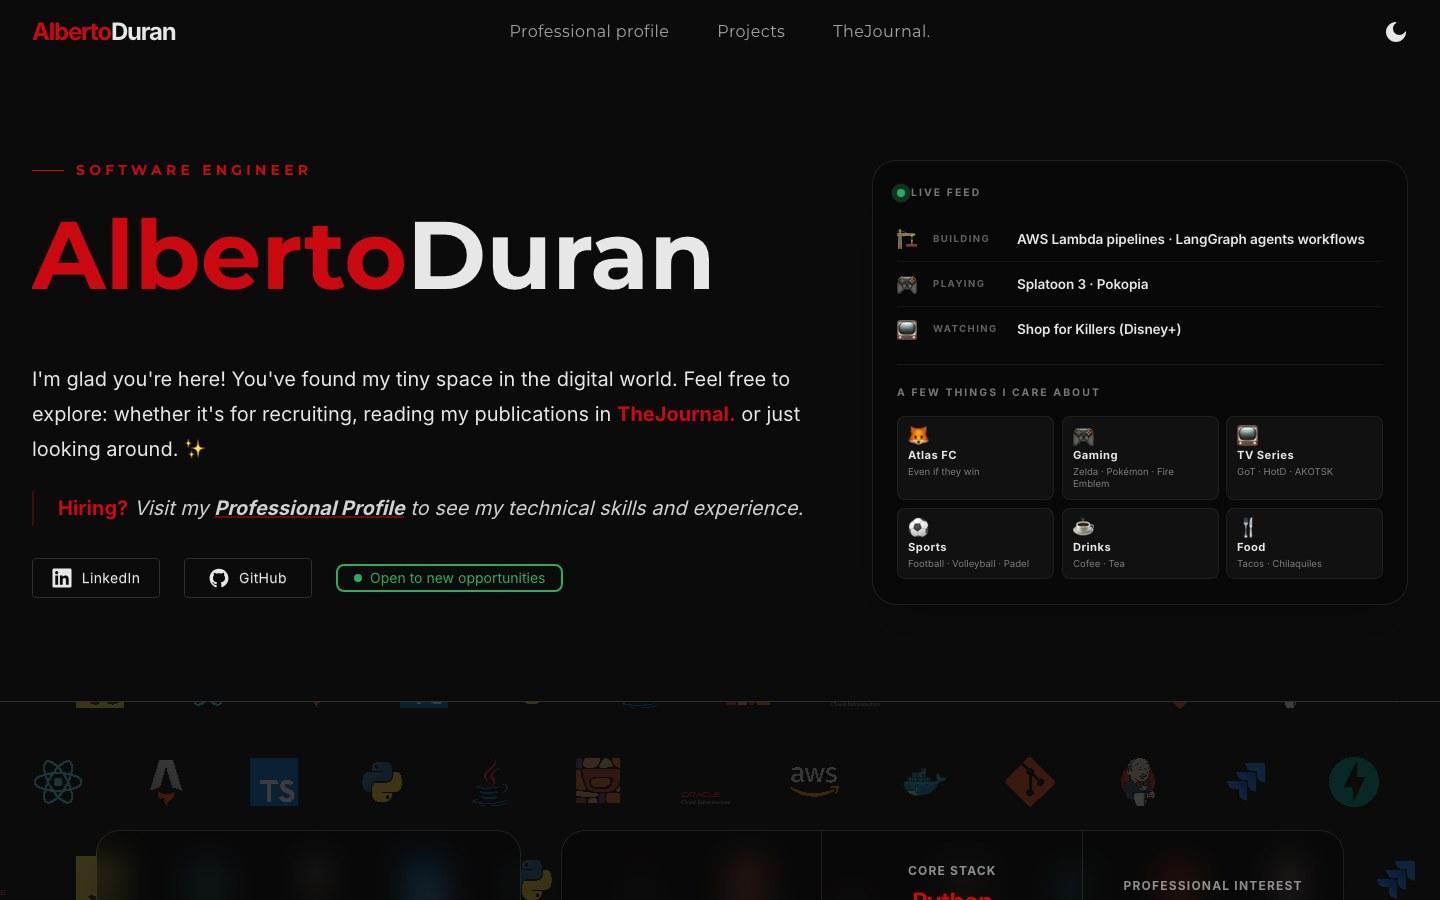Click the Java logo icon

click(x=490, y=782)
